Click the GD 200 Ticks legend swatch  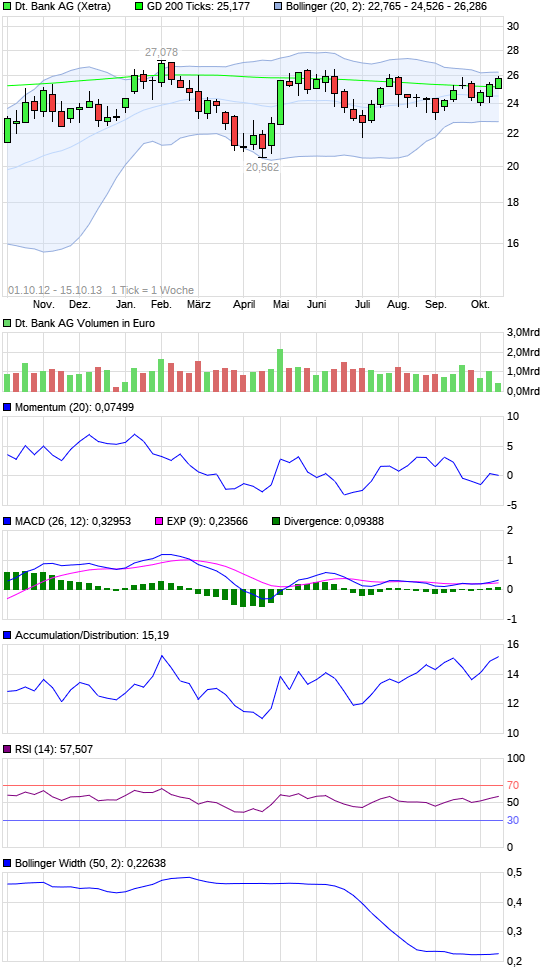pyautogui.click(x=139, y=7)
